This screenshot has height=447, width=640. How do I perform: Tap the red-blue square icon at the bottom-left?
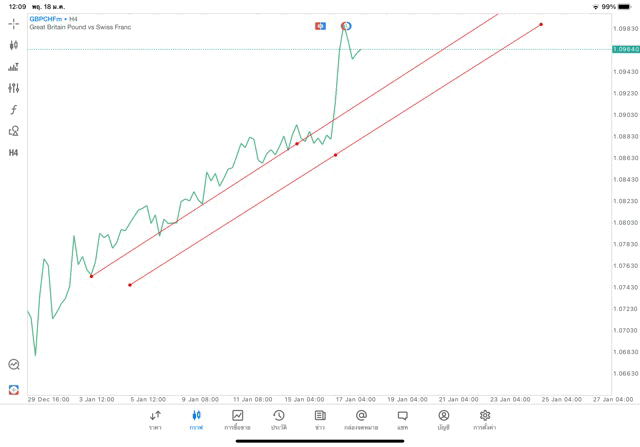point(14,389)
